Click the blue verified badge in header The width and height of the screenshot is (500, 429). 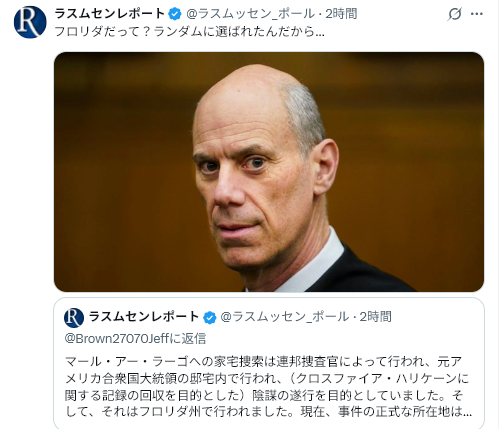click(175, 14)
